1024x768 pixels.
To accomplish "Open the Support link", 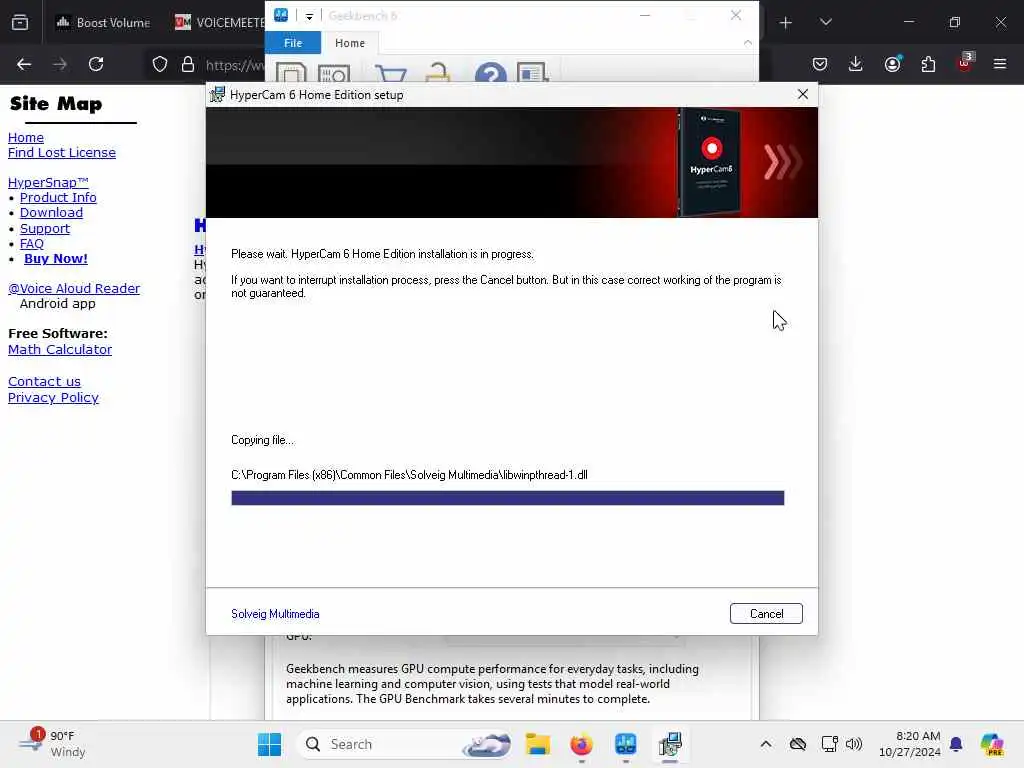I will click(44, 229).
